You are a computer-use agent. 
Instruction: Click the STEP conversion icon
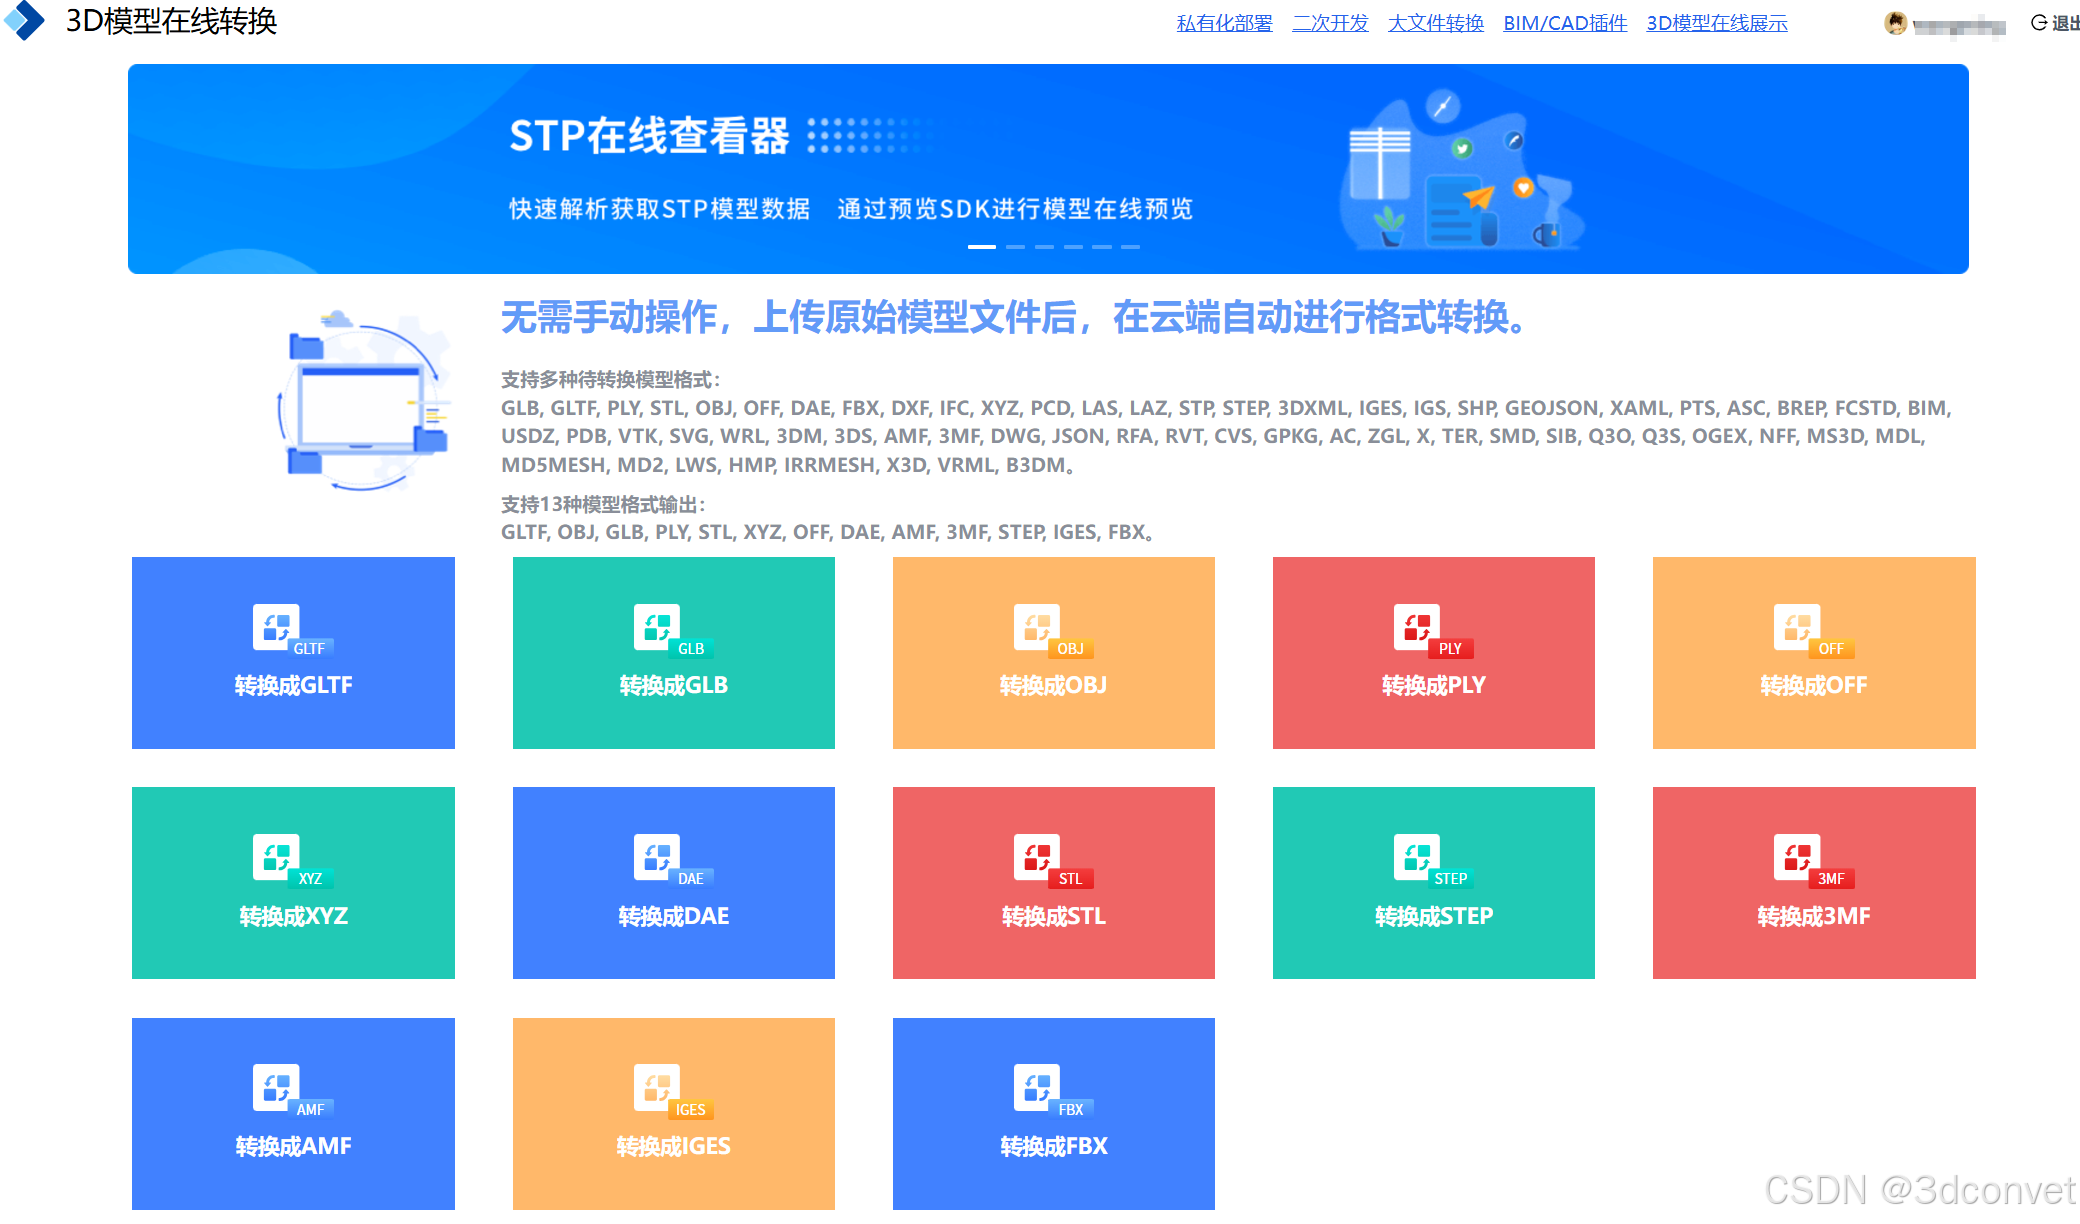pyautogui.click(x=1417, y=858)
